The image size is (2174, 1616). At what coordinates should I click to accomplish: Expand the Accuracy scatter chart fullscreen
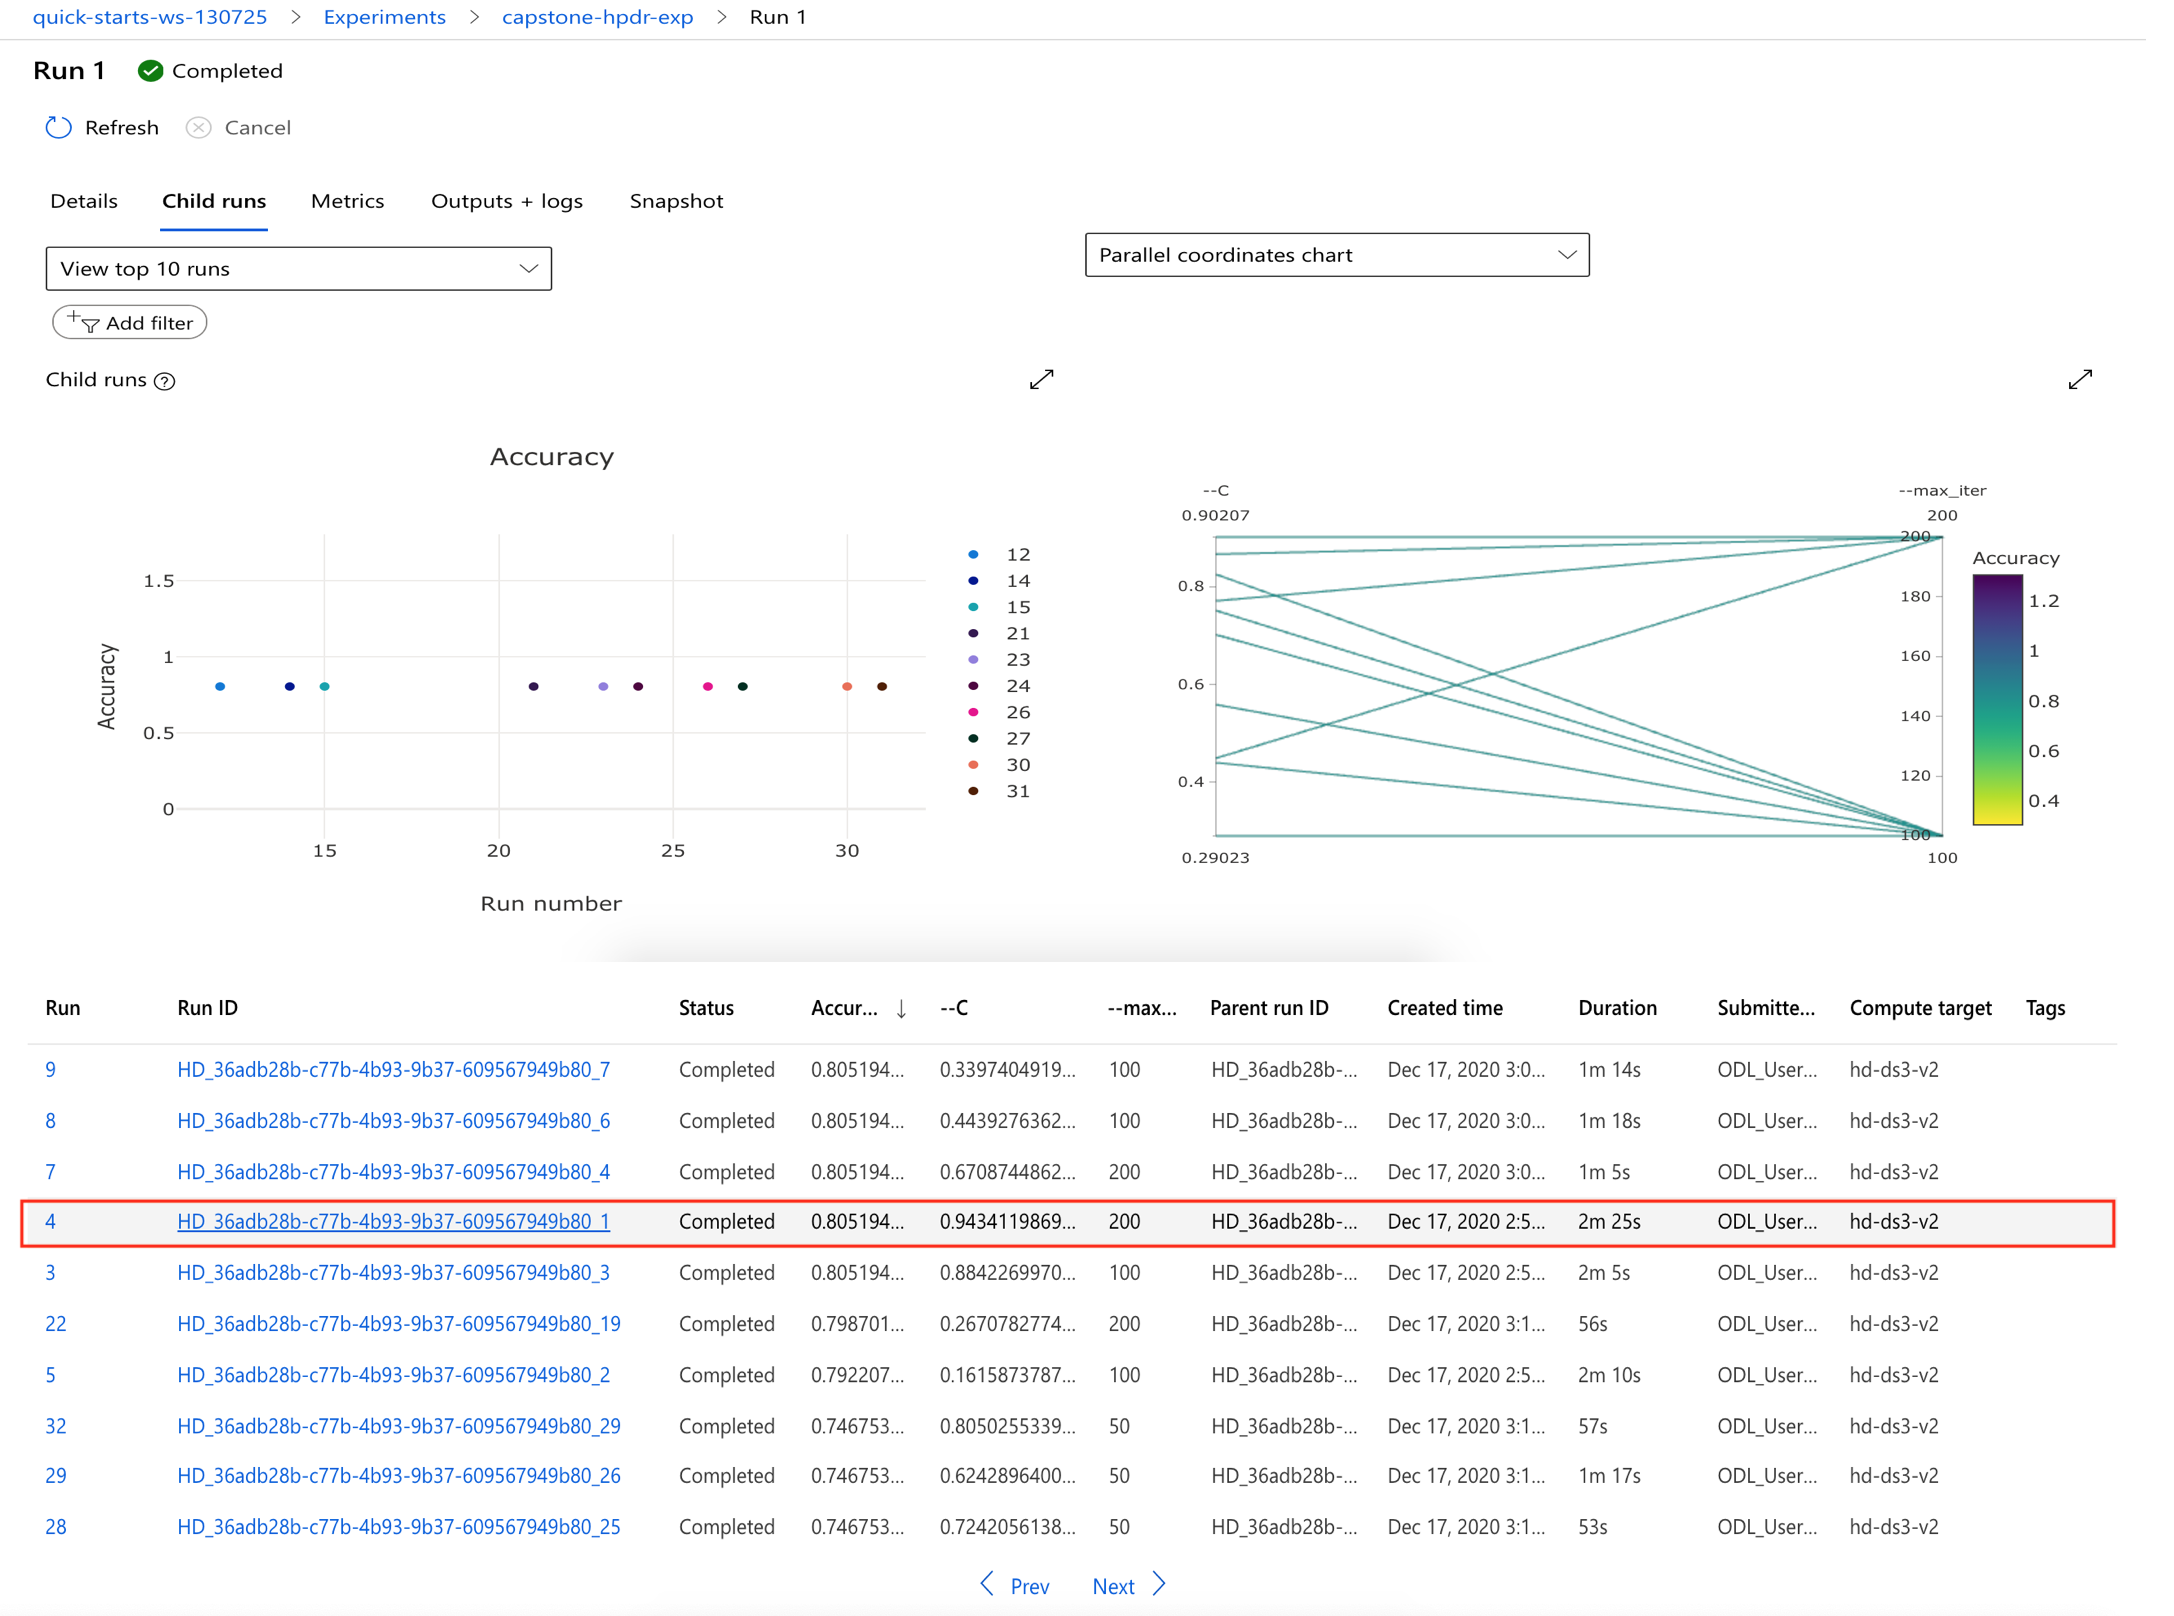pyautogui.click(x=1041, y=379)
